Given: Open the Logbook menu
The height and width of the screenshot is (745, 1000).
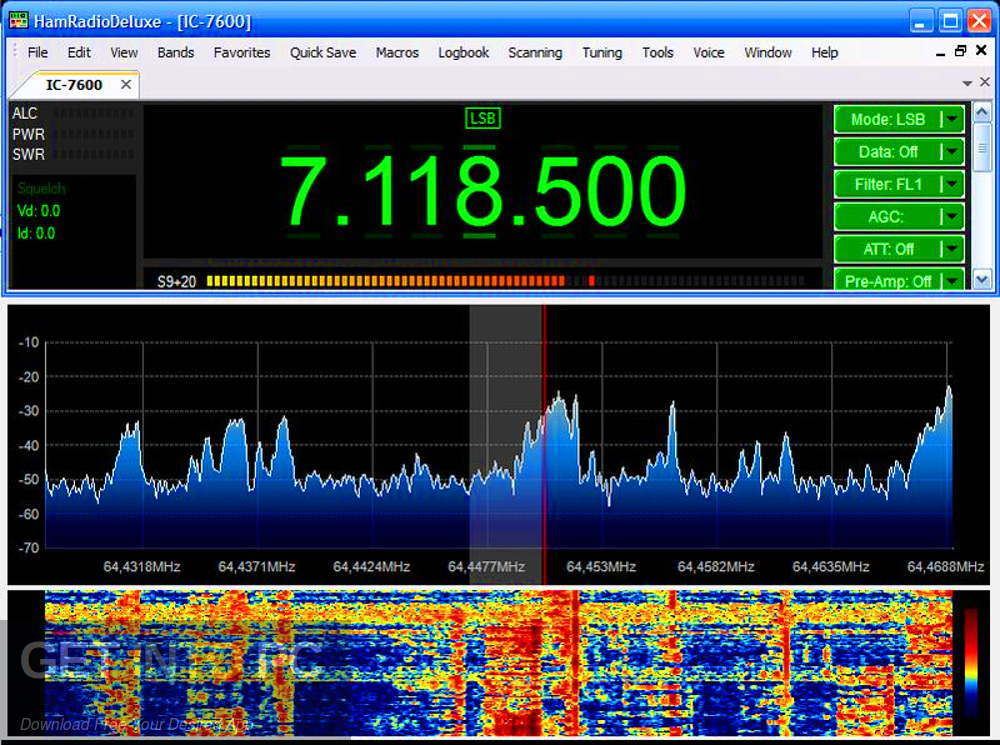Looking at the screenshot, I should [x=463, y=52].
